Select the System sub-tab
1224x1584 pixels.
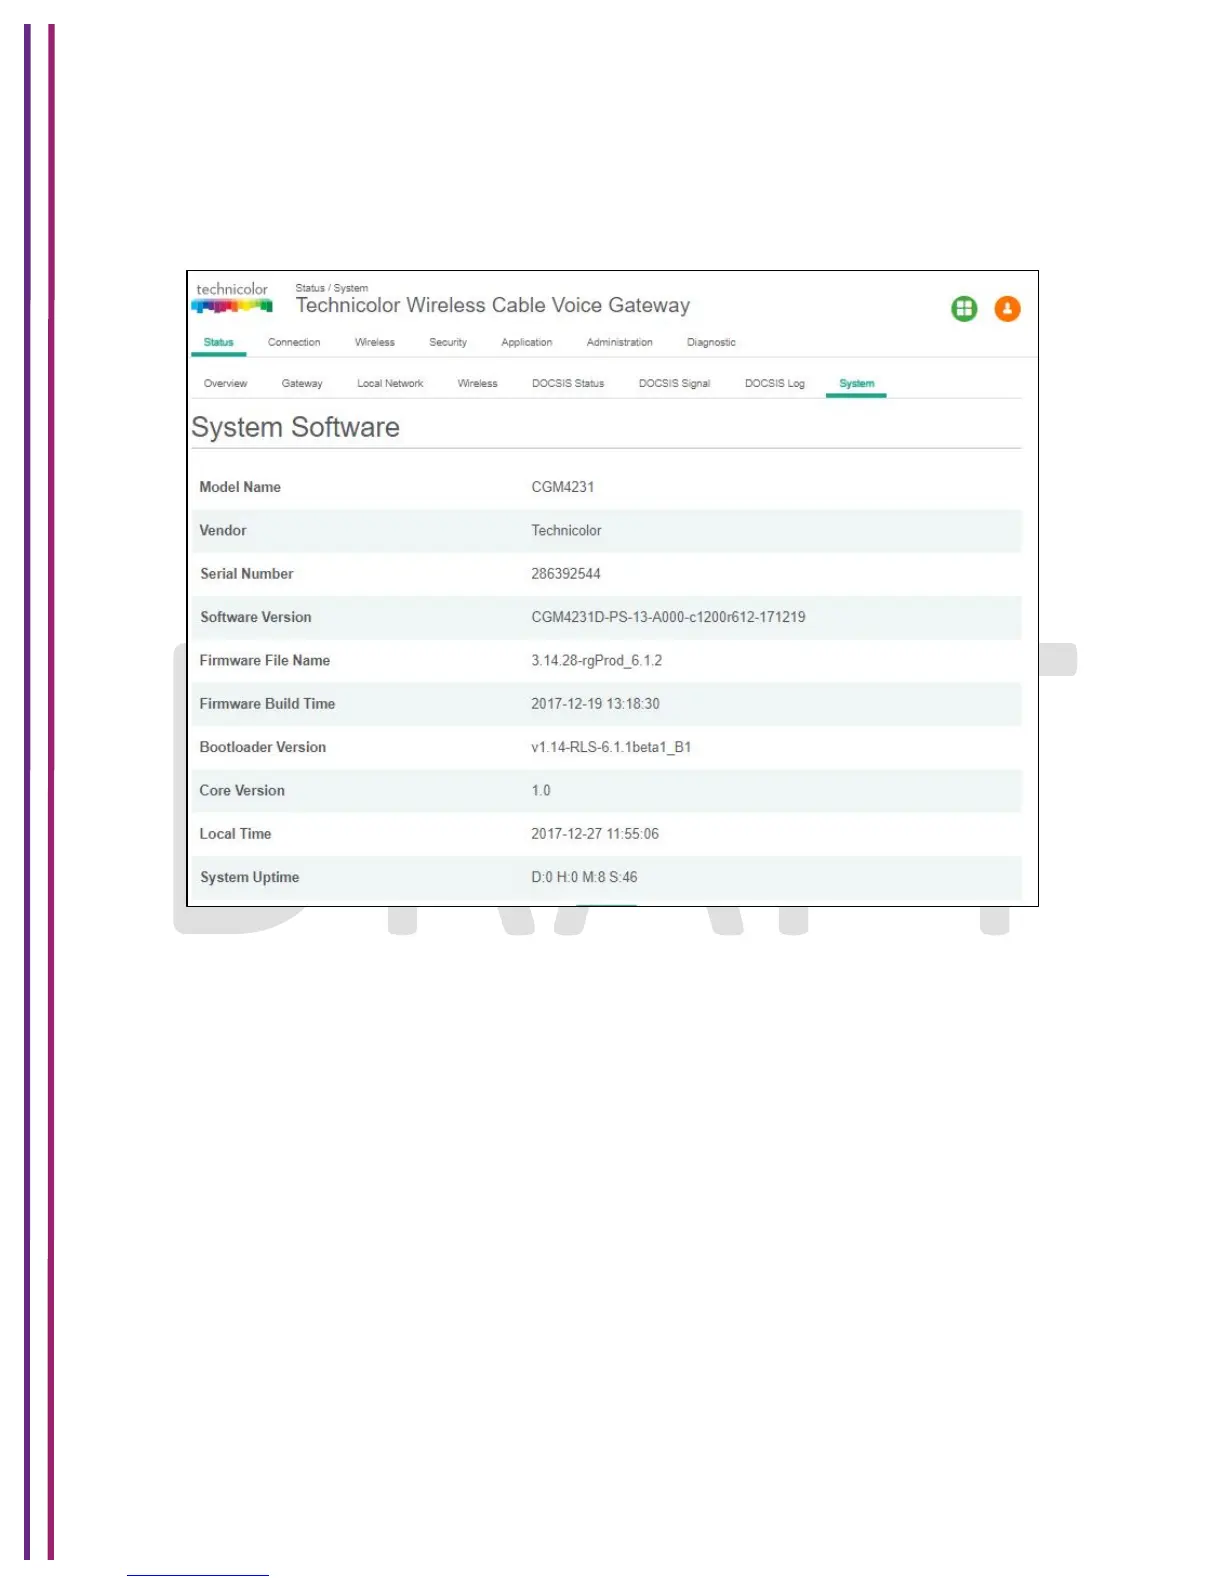tap(856, 383)
